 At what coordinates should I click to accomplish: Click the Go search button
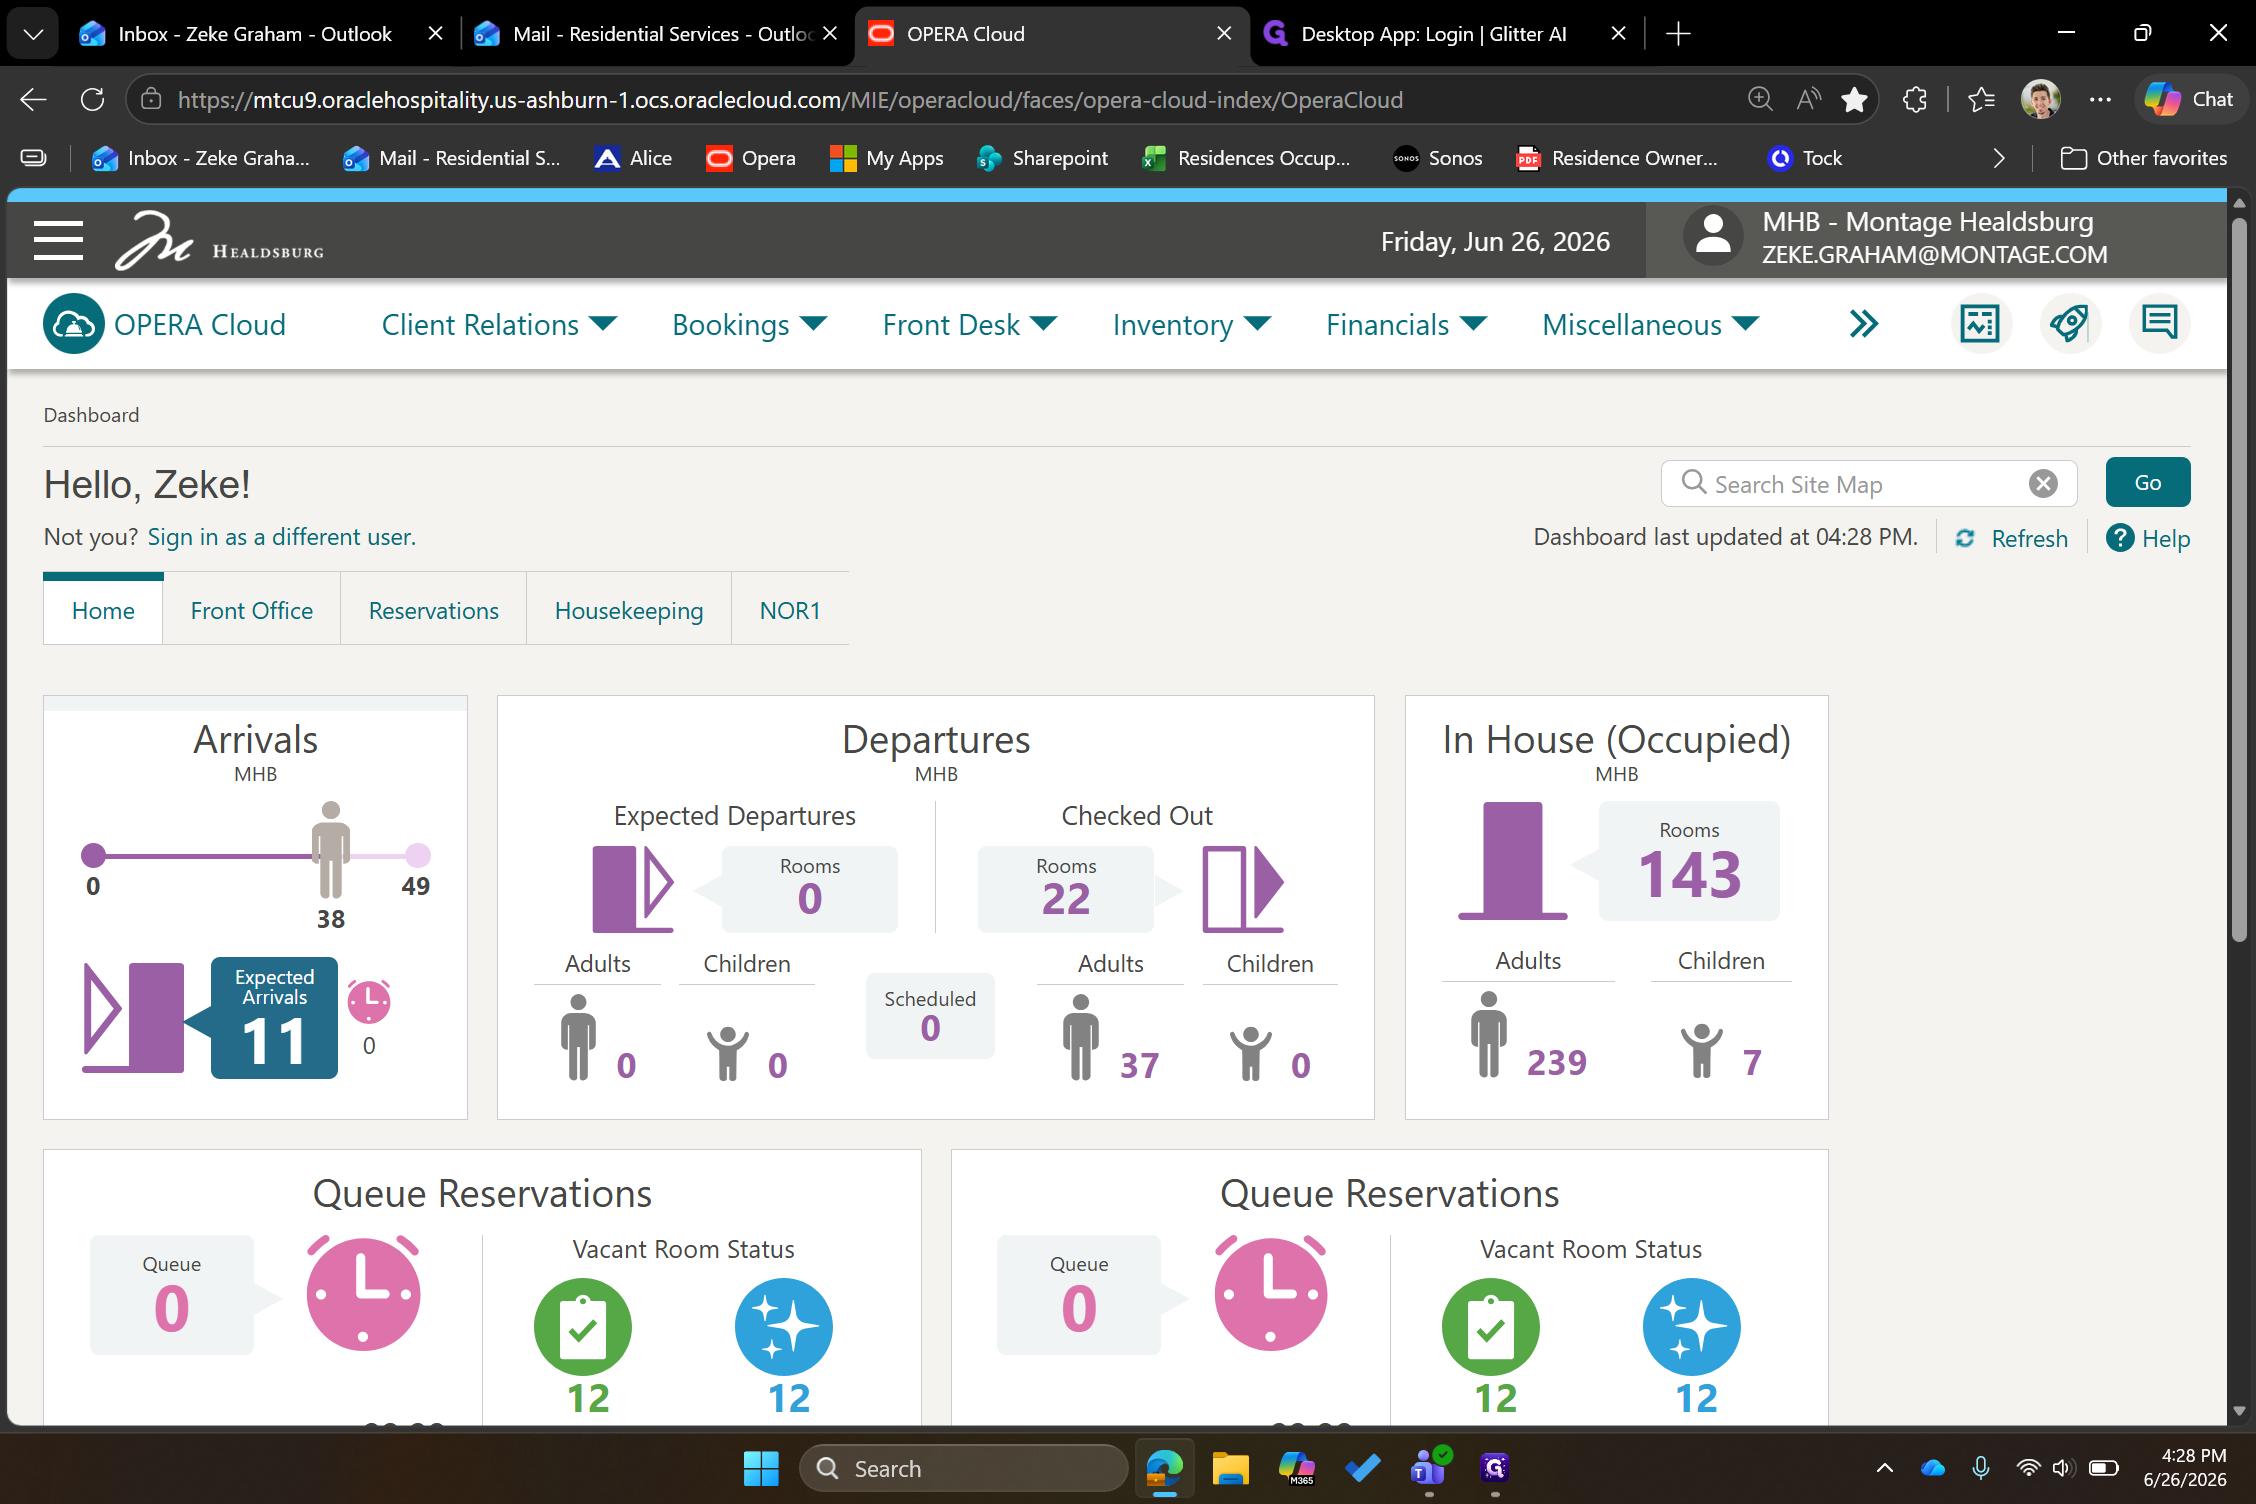click(x=2147, y=483)
